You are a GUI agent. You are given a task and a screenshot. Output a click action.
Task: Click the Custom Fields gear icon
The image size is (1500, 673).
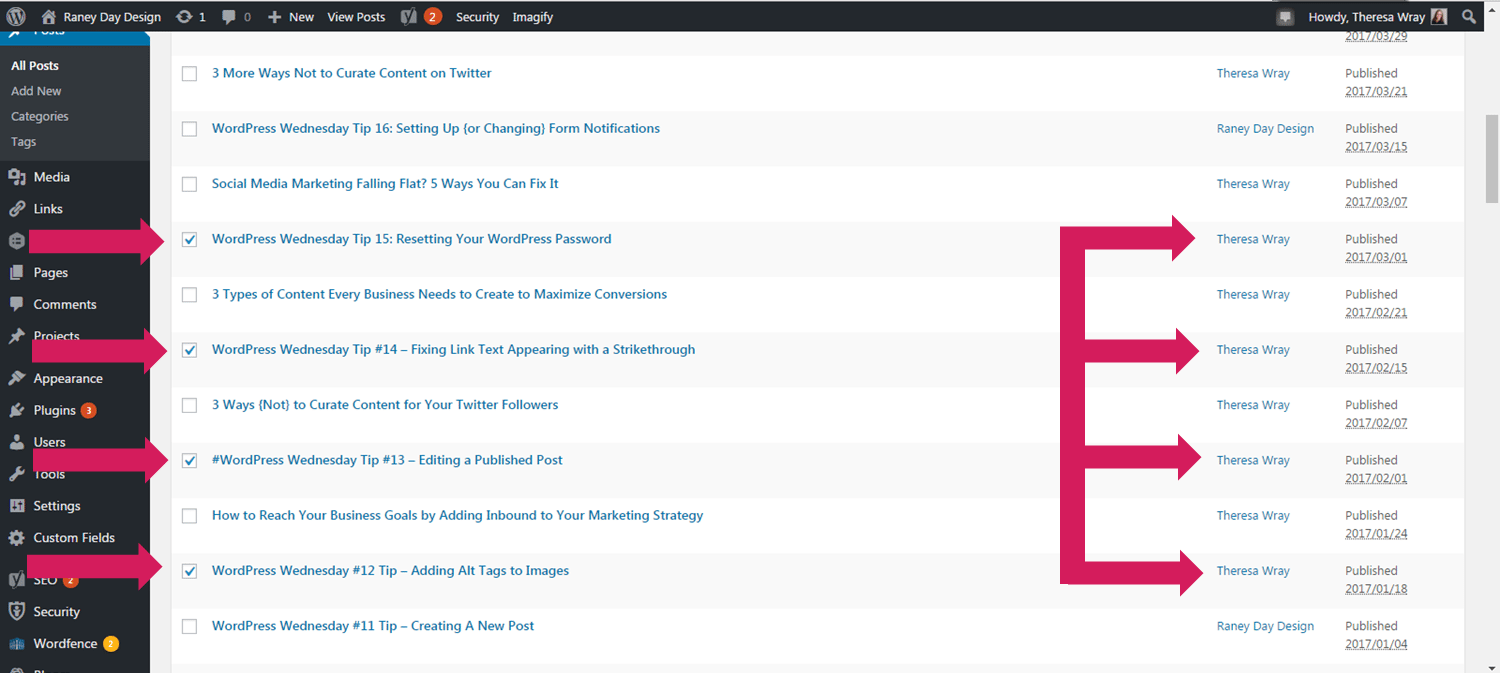point(17,538)
